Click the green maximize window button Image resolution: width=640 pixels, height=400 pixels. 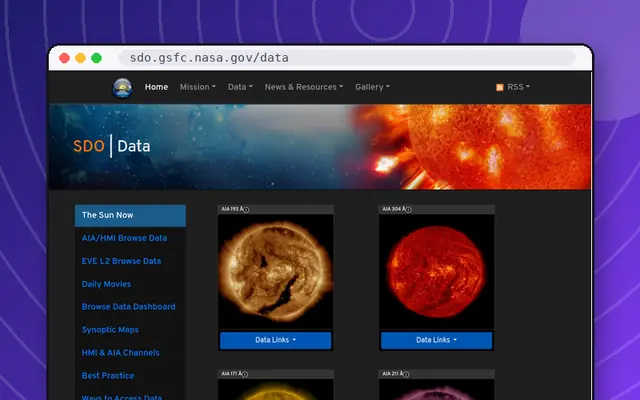click(96, 58)
